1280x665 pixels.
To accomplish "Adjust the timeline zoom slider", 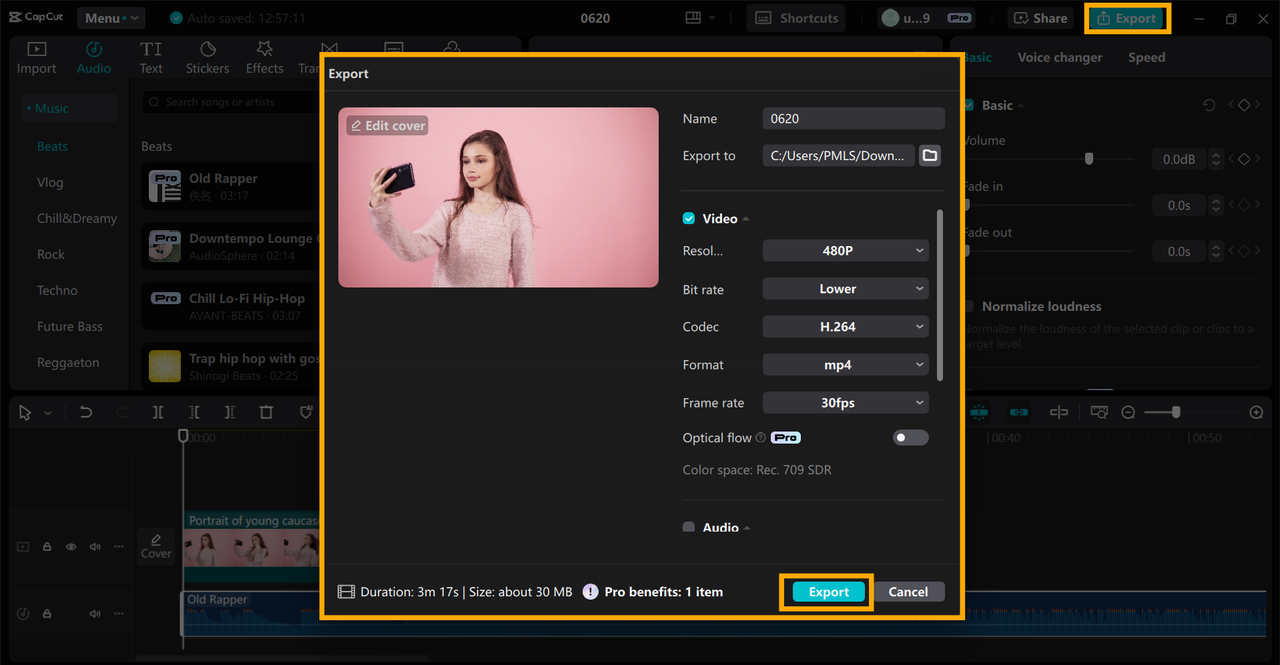I will tap(1175, 411).
